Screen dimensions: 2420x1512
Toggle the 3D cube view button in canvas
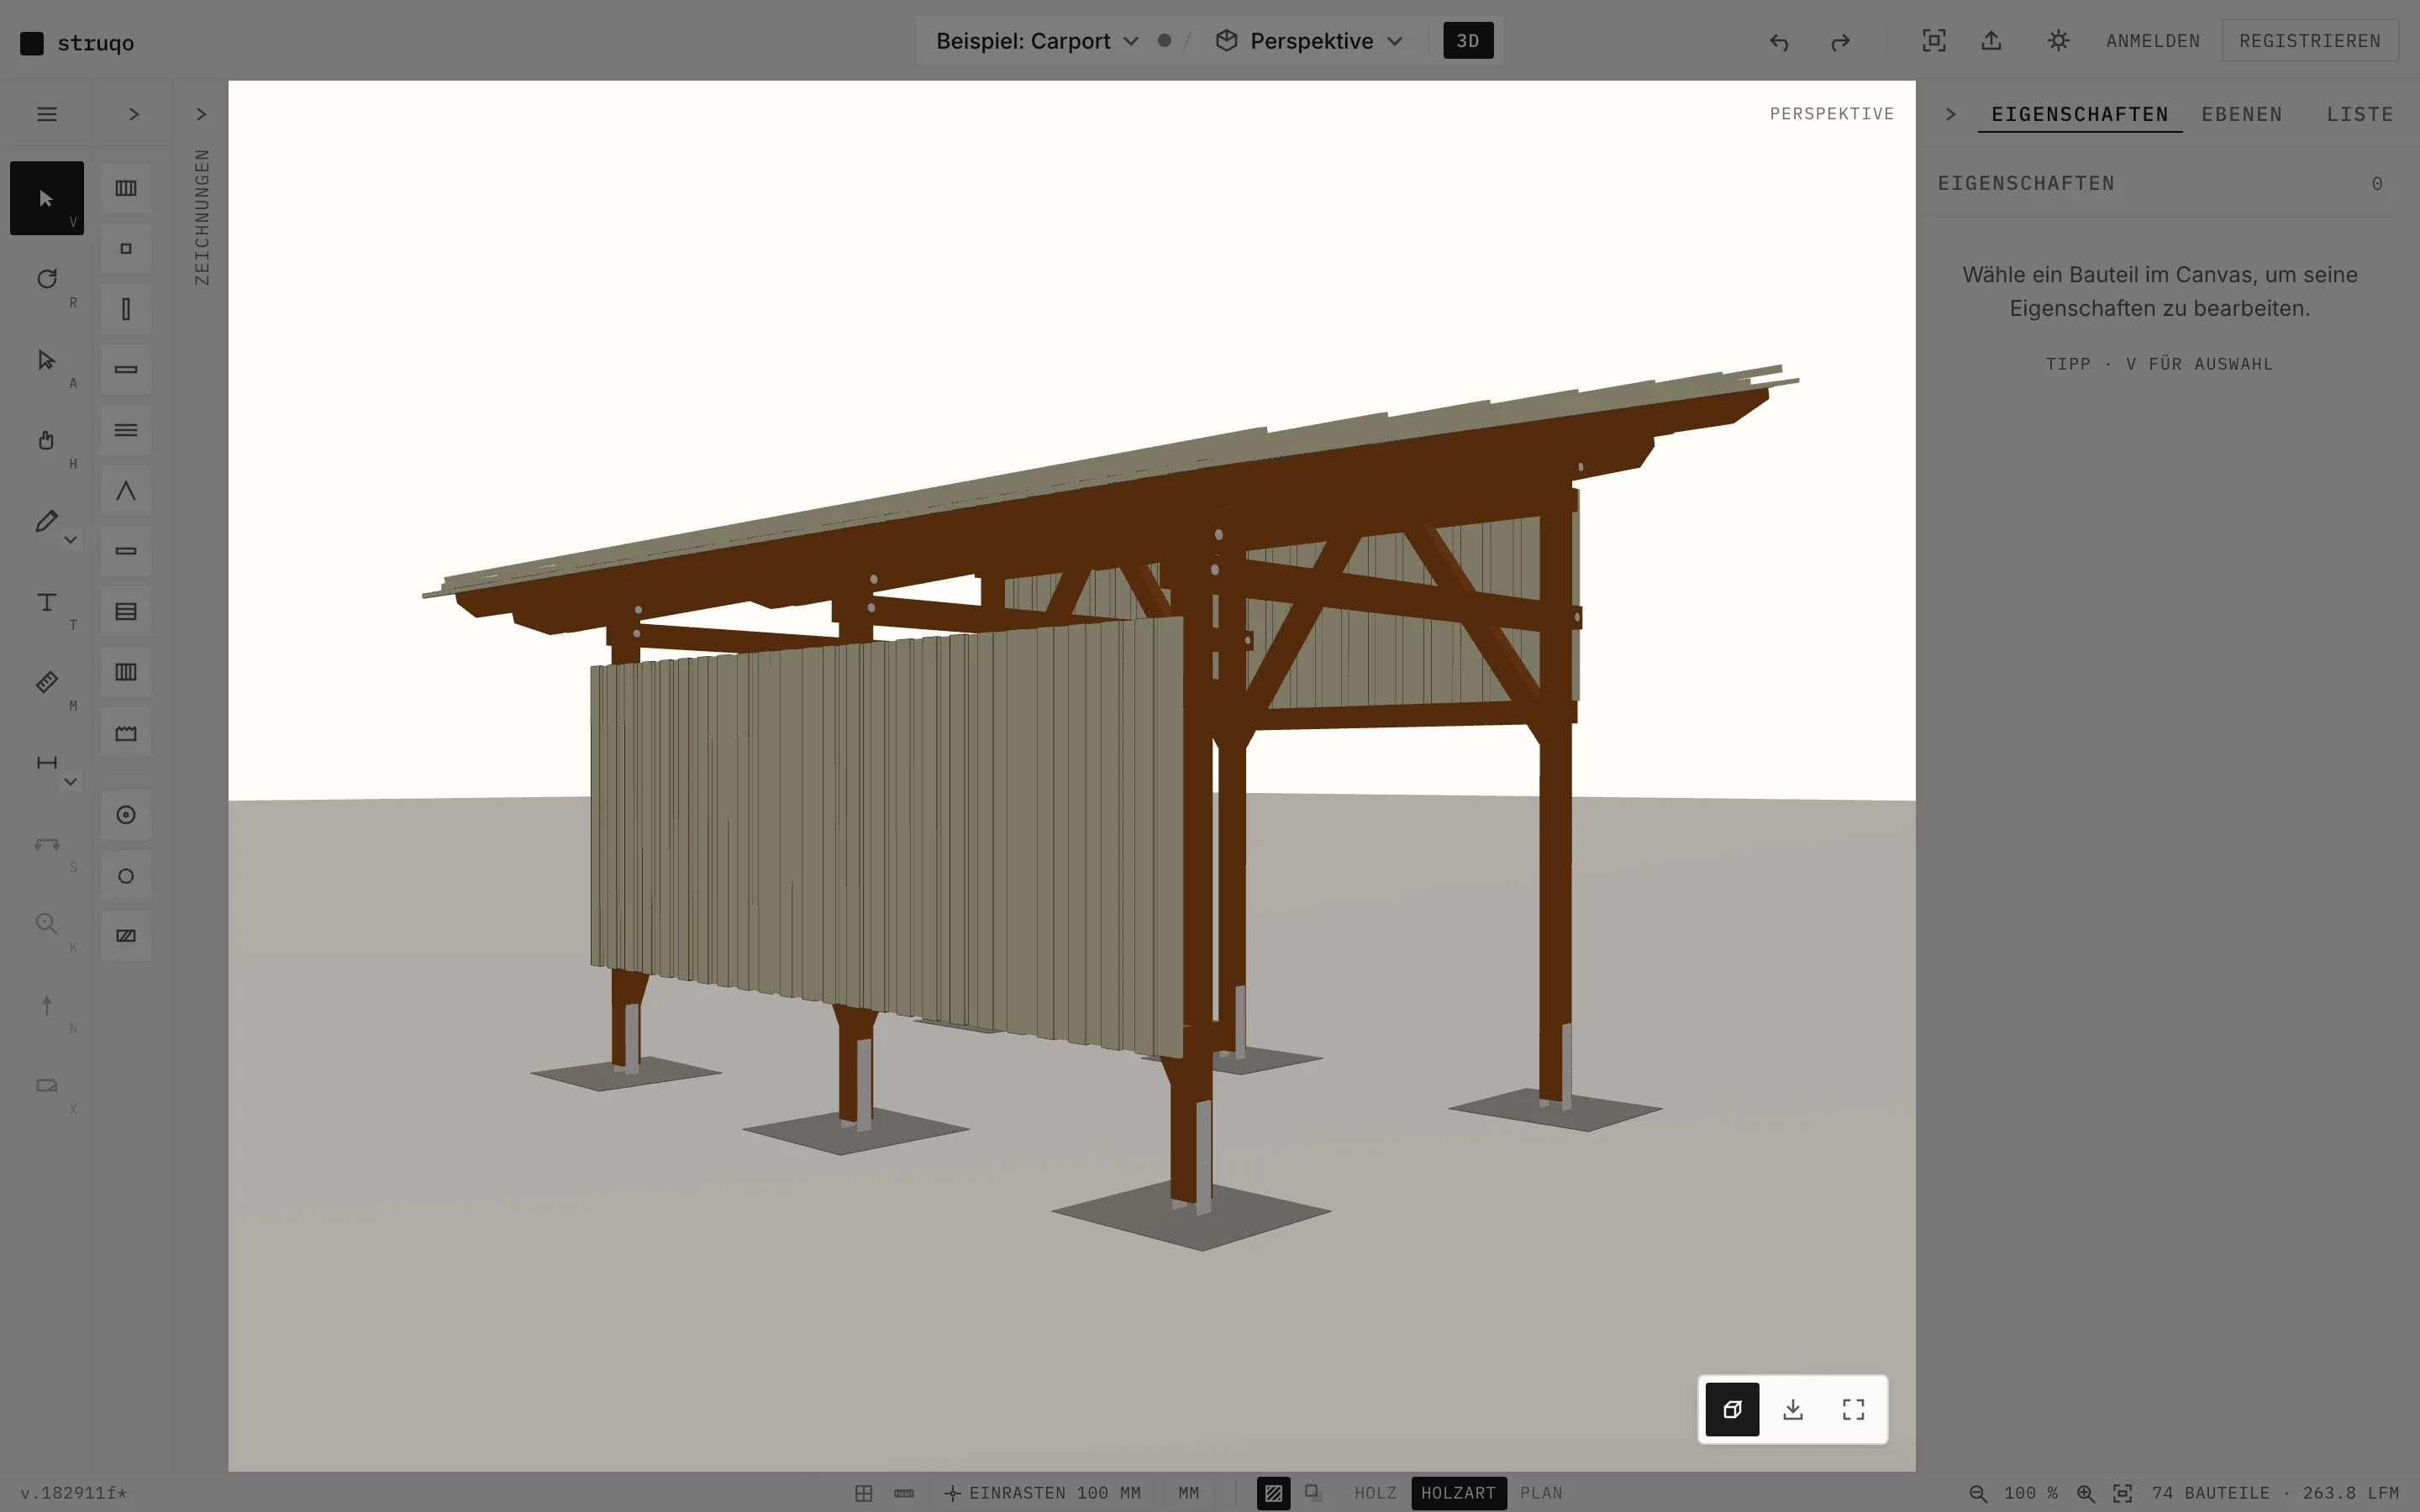tap(1732, 1409)
